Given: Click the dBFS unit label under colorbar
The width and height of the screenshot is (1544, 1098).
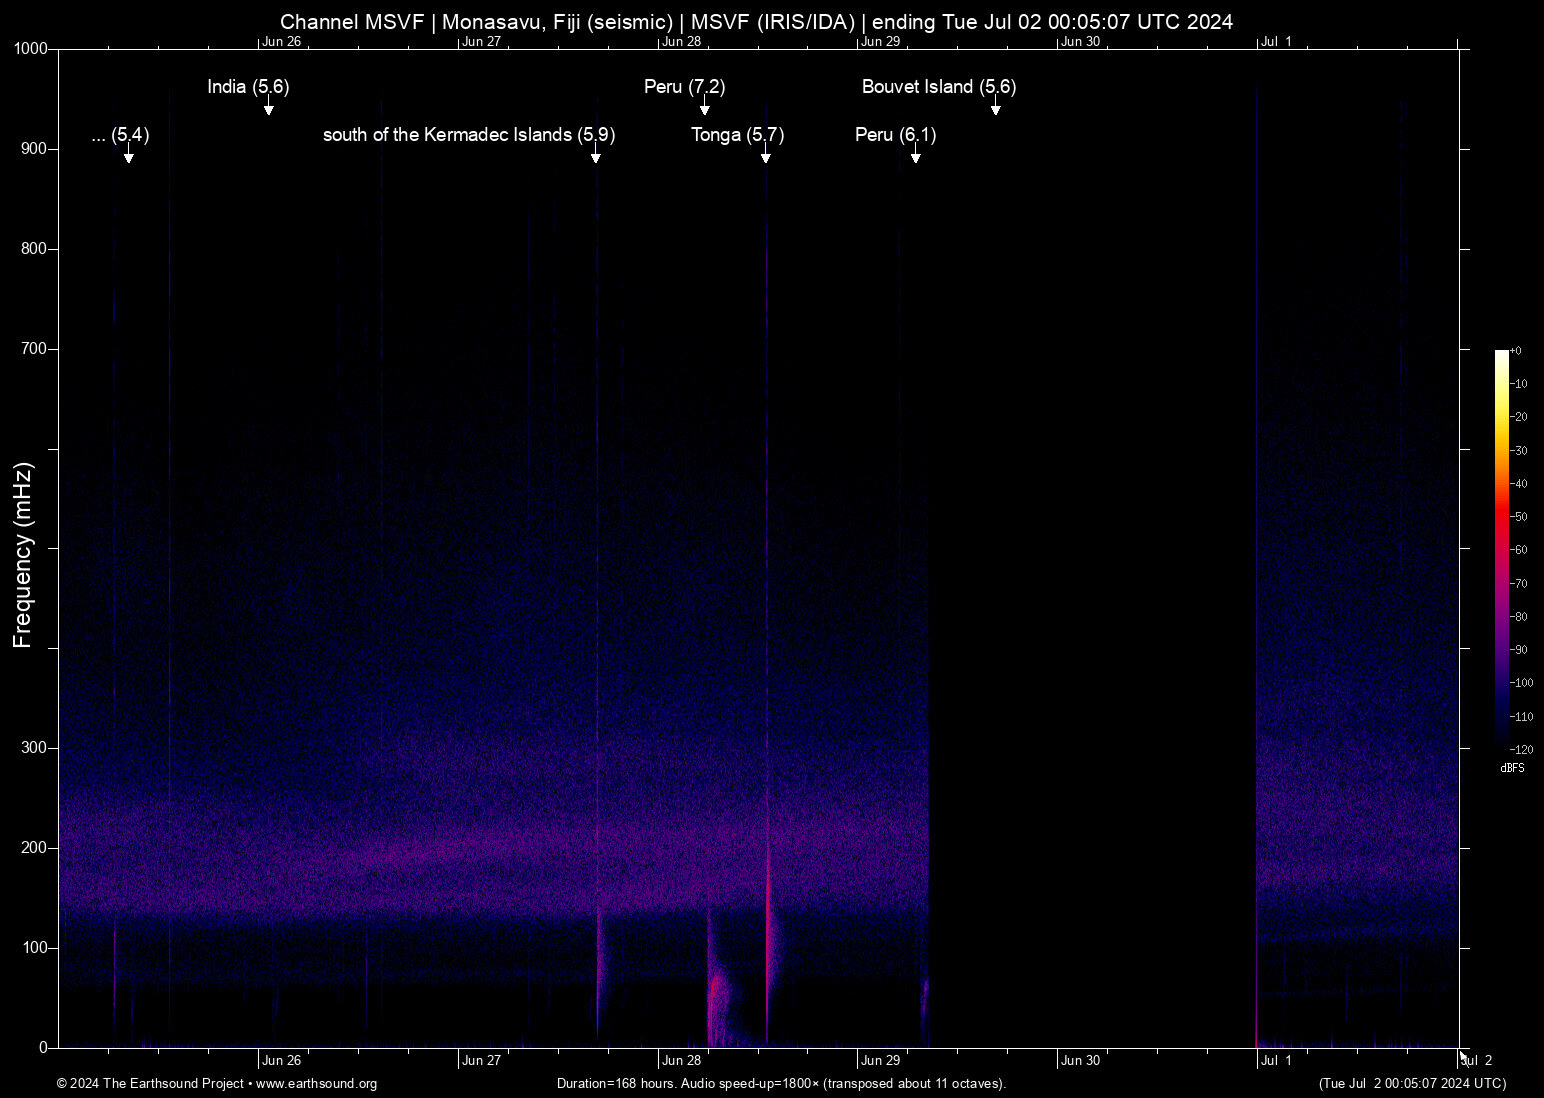Looking at the screenshot, I should click(x=1513, y=768).
